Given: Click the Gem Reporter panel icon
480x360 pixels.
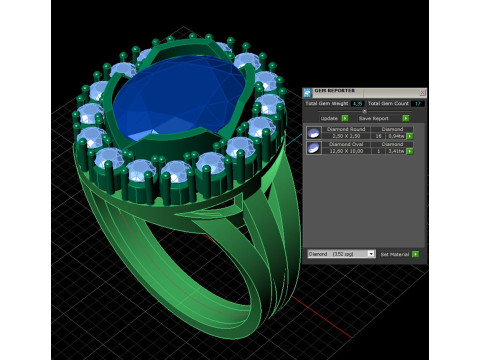Looking at the screenshot, I should click(x=307, y=92).
